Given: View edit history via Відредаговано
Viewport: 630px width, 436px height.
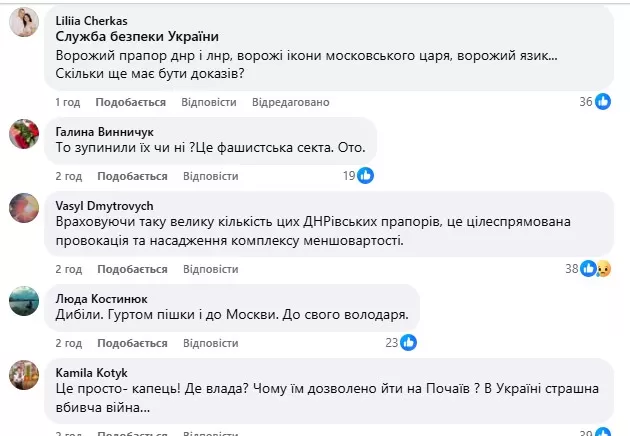Looking at the screenshot, I should click(x=290, y=102).
